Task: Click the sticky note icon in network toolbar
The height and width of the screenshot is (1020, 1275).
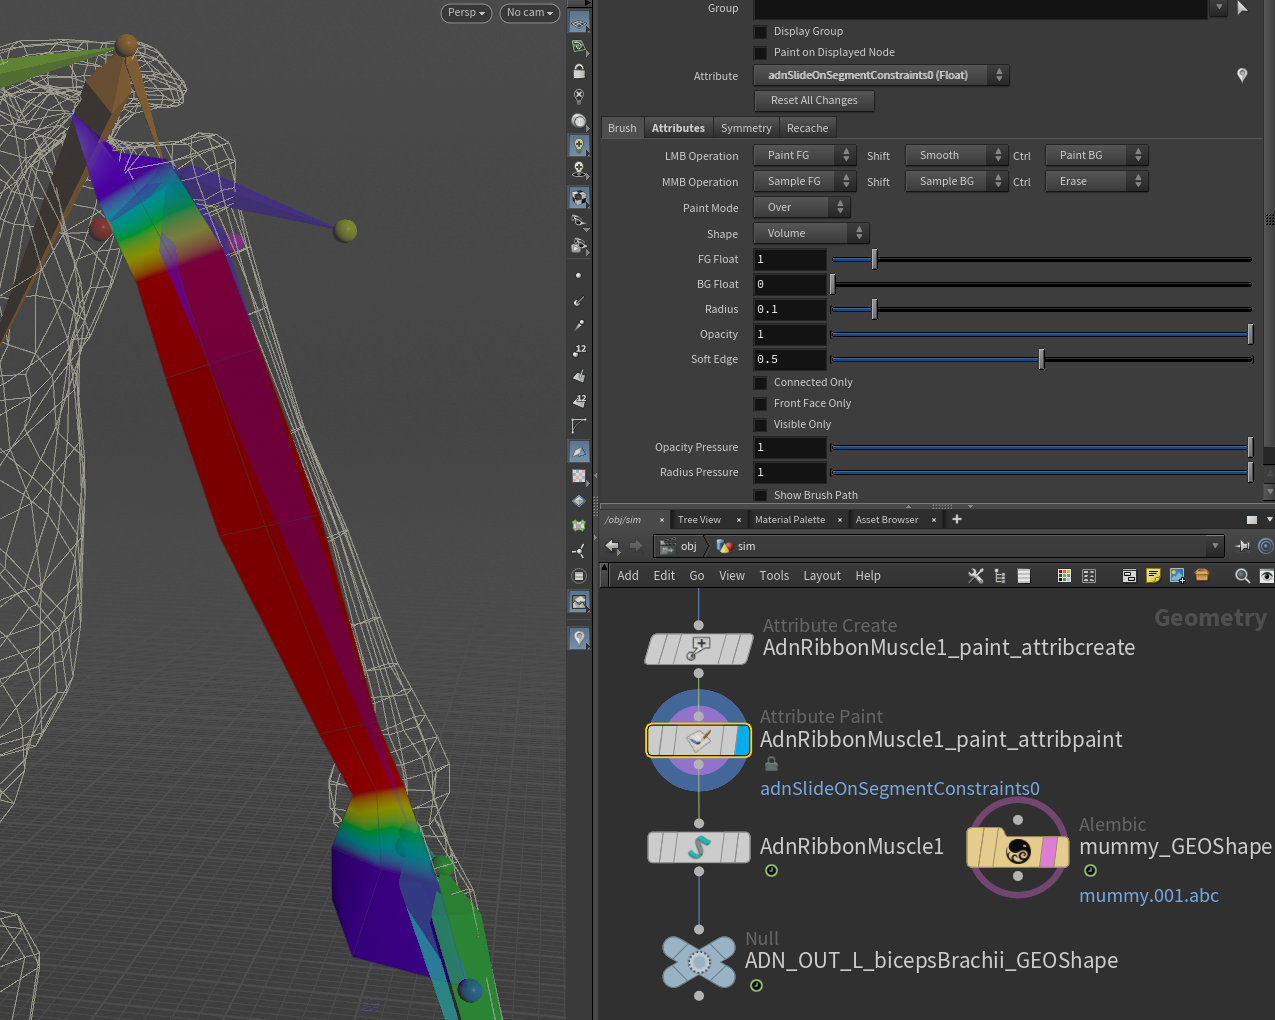Action: [x=1153, y=576]
